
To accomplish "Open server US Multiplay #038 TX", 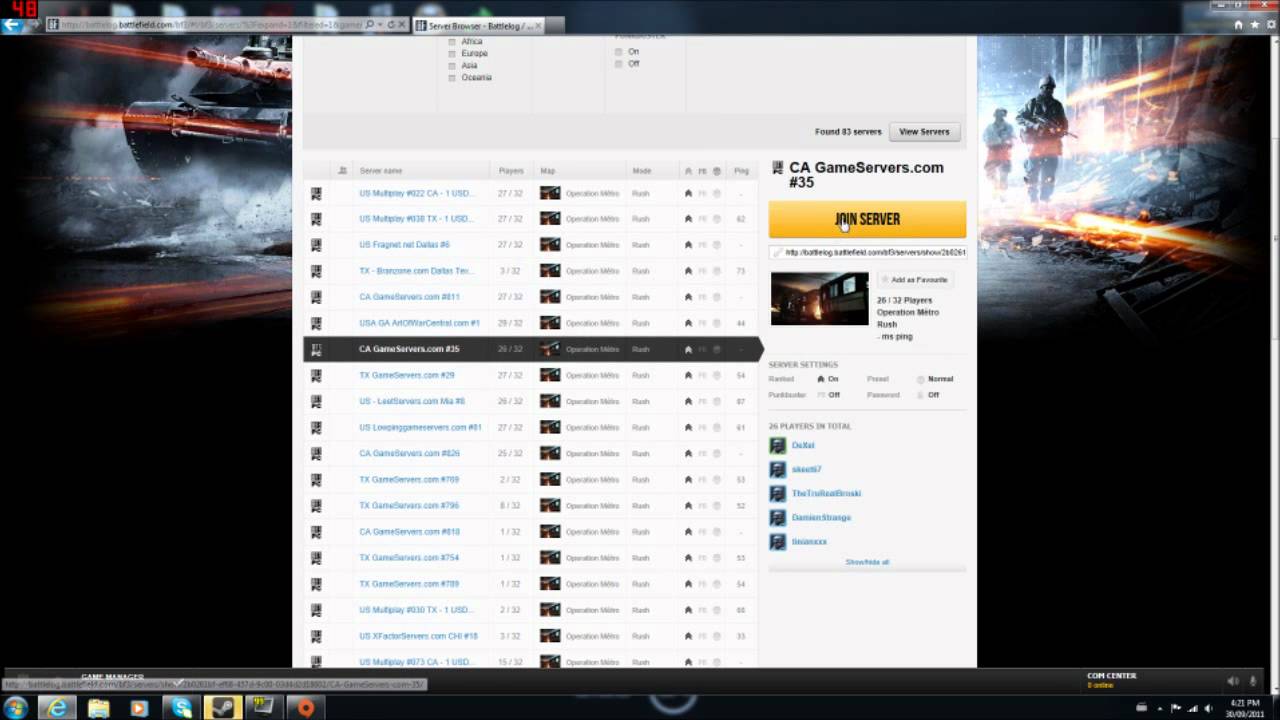I will [416, 219].
